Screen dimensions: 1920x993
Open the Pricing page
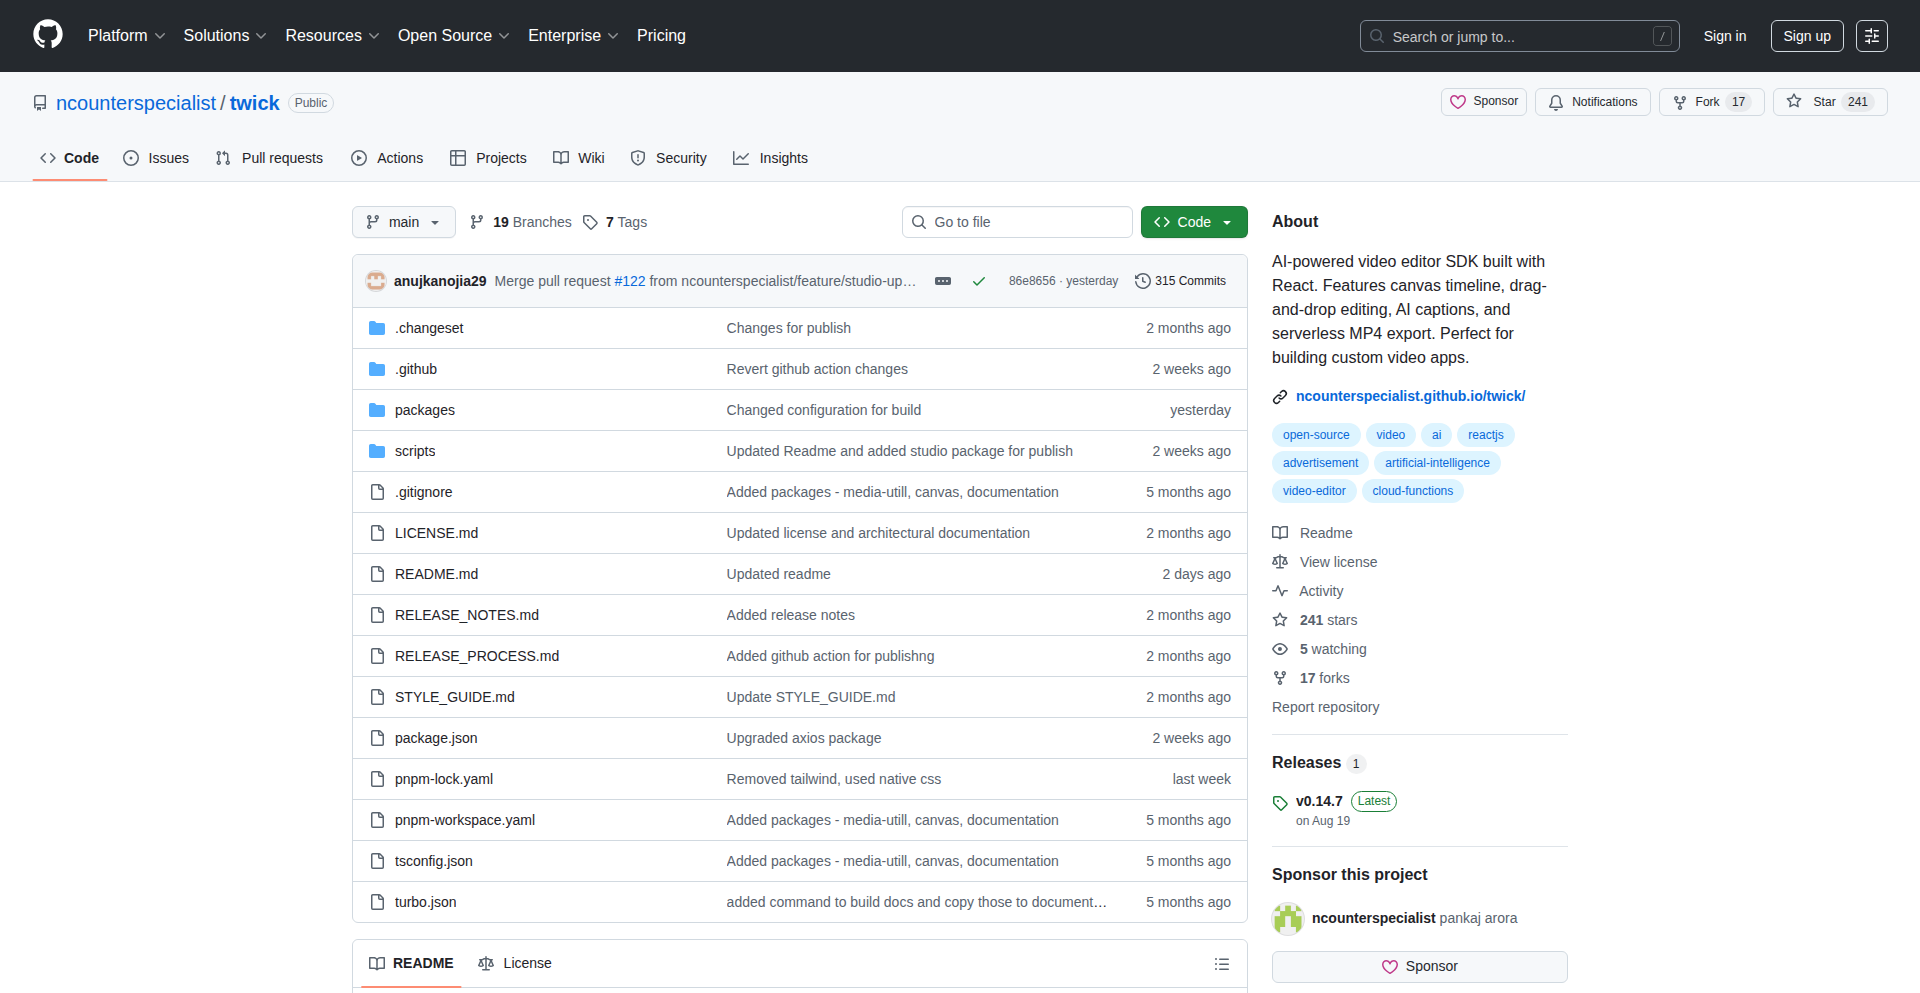pos(661,36)
